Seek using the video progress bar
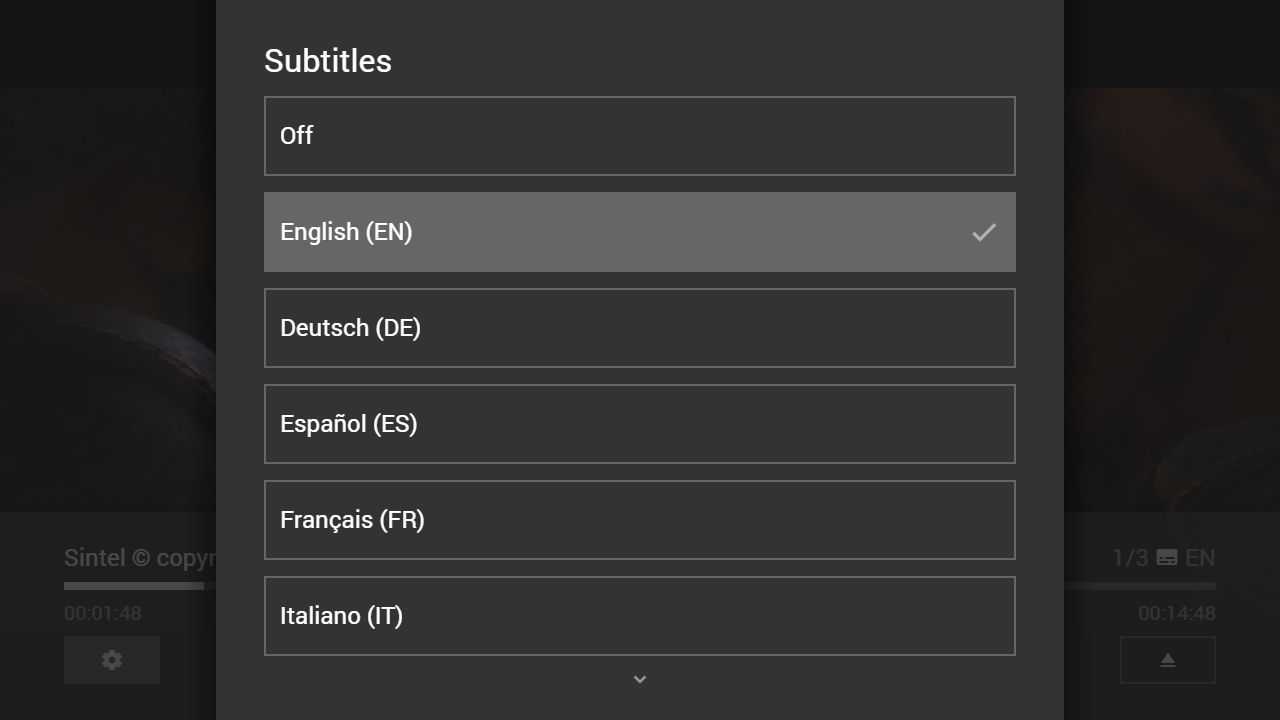 click(x=140, y=586)
